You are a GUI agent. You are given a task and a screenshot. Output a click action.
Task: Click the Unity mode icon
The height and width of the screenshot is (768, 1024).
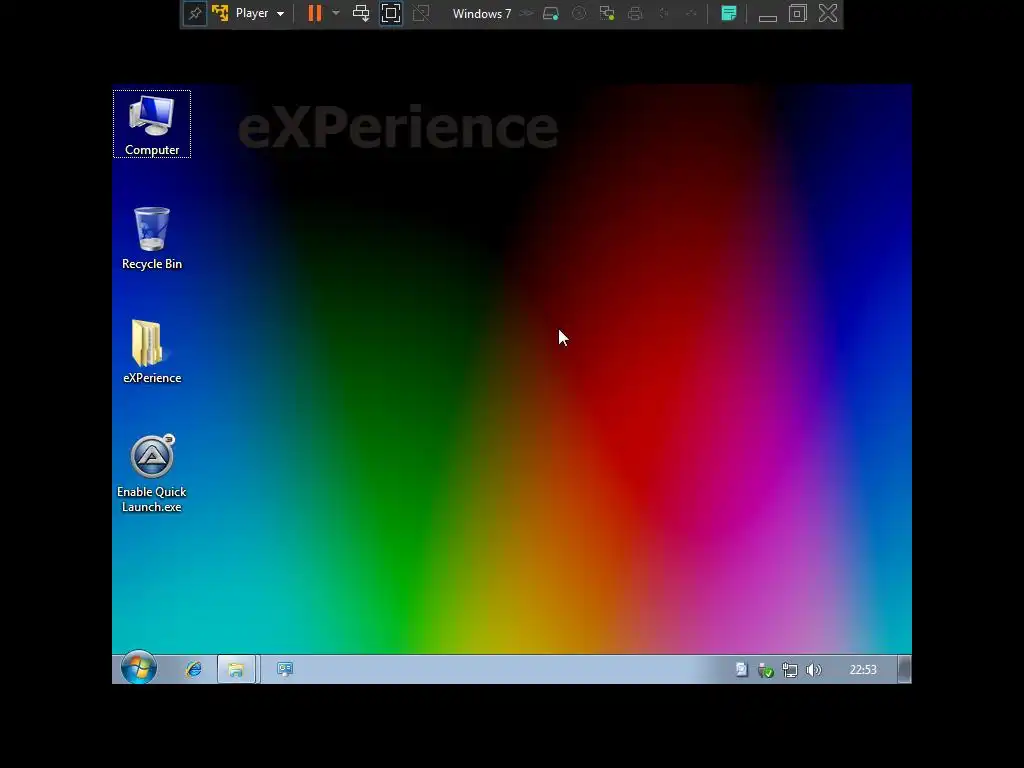click(421, 13)
